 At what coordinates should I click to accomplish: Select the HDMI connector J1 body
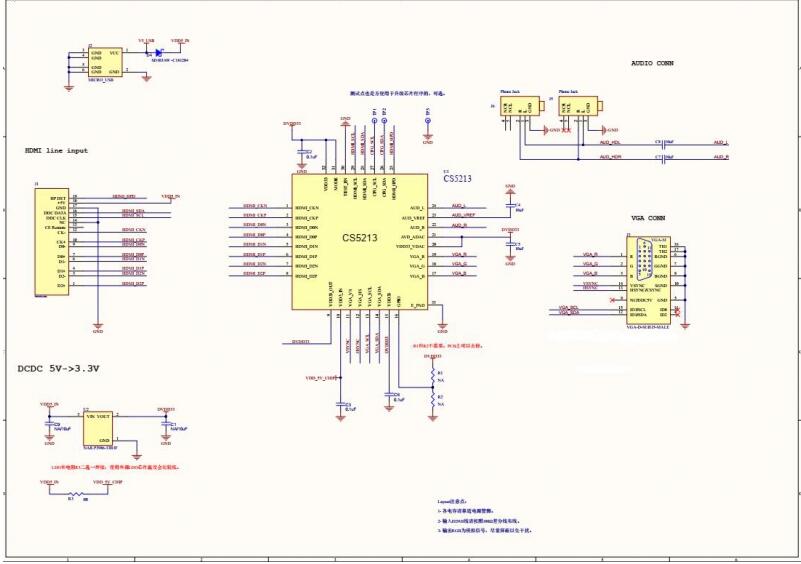click(52, 242)
